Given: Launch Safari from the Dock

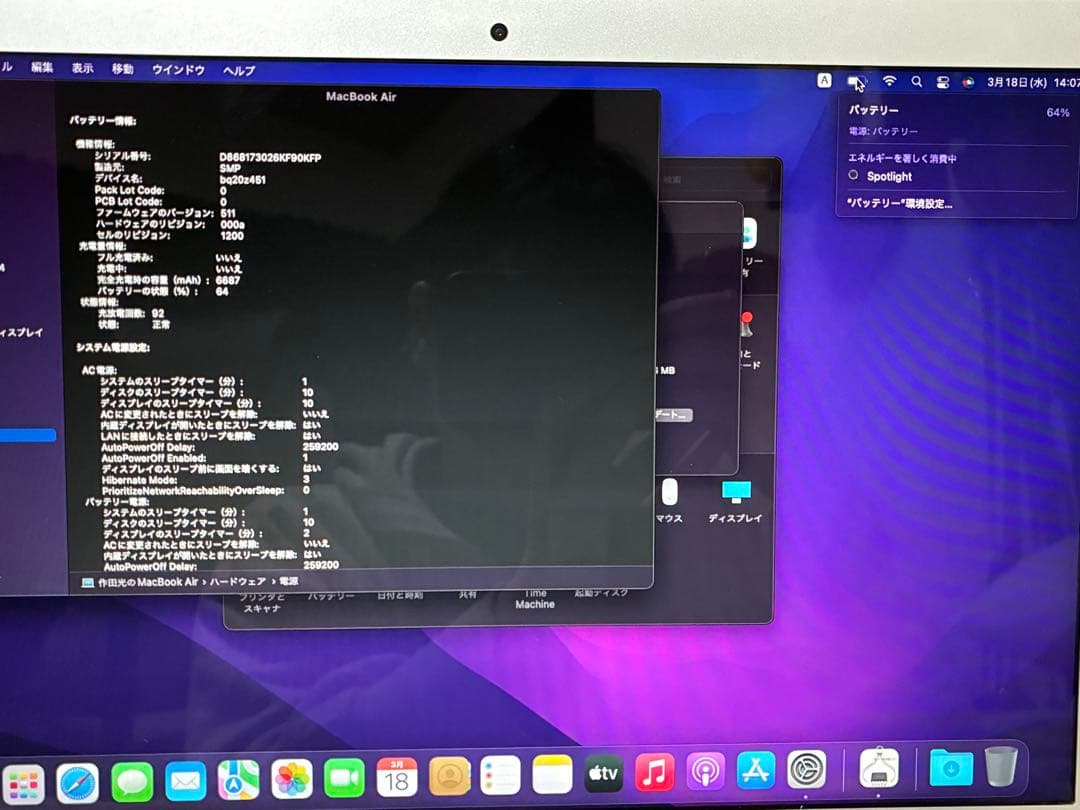Looking at the screenshot, I should pos(77,782).
